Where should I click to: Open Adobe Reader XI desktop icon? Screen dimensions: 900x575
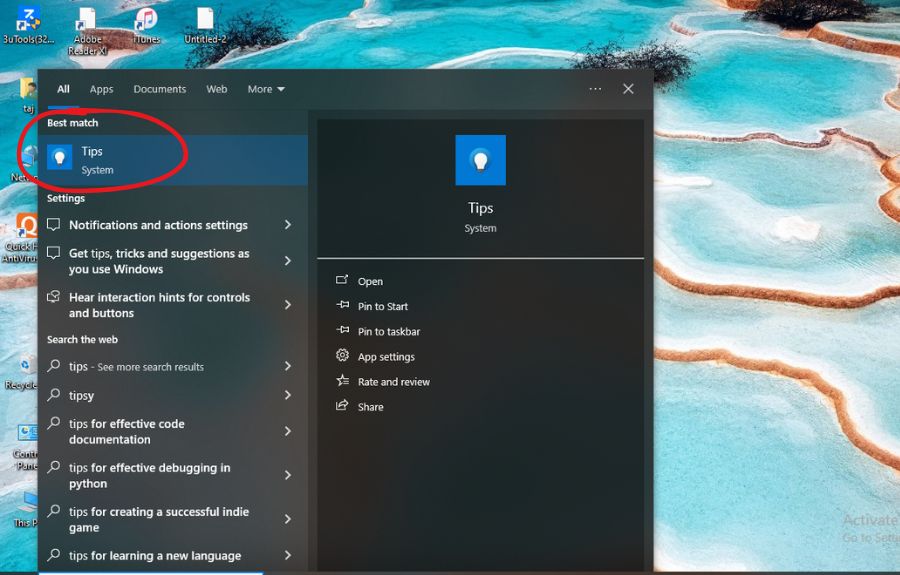click(87, 31)
